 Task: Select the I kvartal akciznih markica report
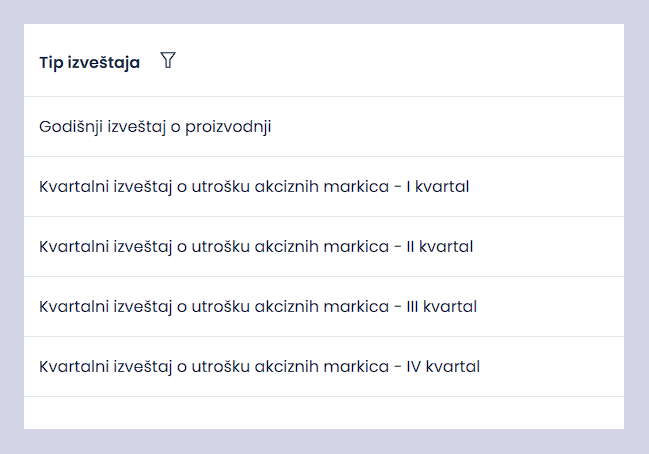coord(324,187)
